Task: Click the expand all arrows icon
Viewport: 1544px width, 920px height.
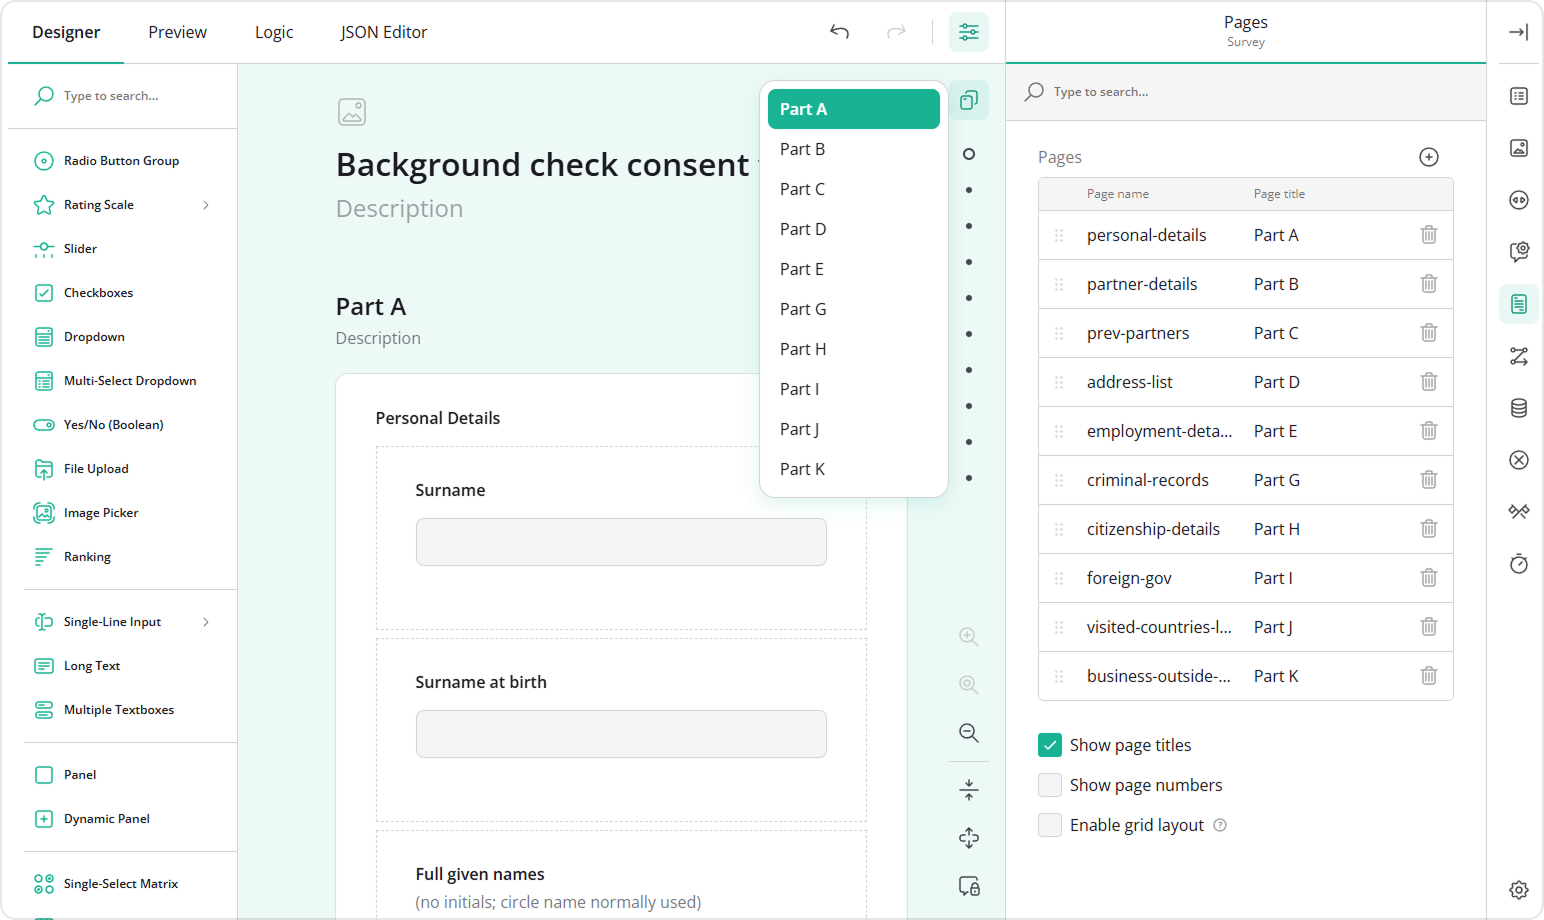Action: coord(969,838)
